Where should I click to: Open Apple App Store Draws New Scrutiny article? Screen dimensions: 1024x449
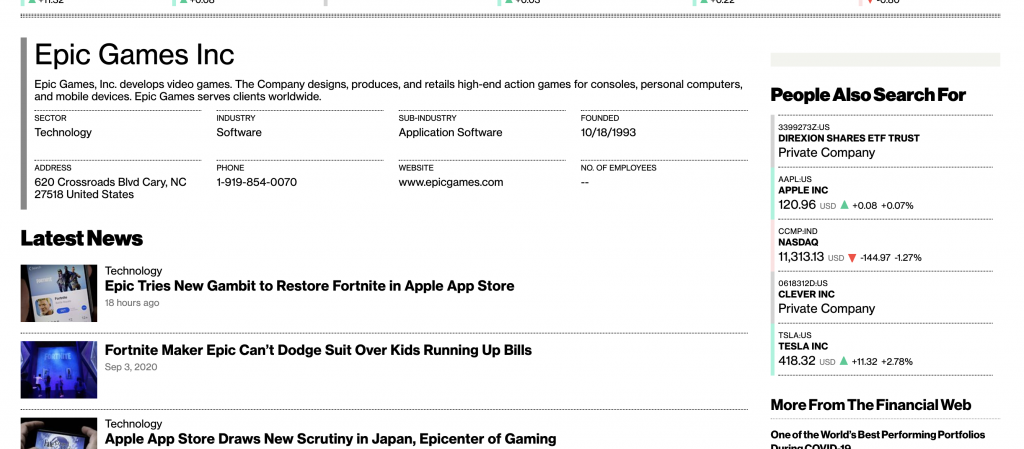point(330,439)
